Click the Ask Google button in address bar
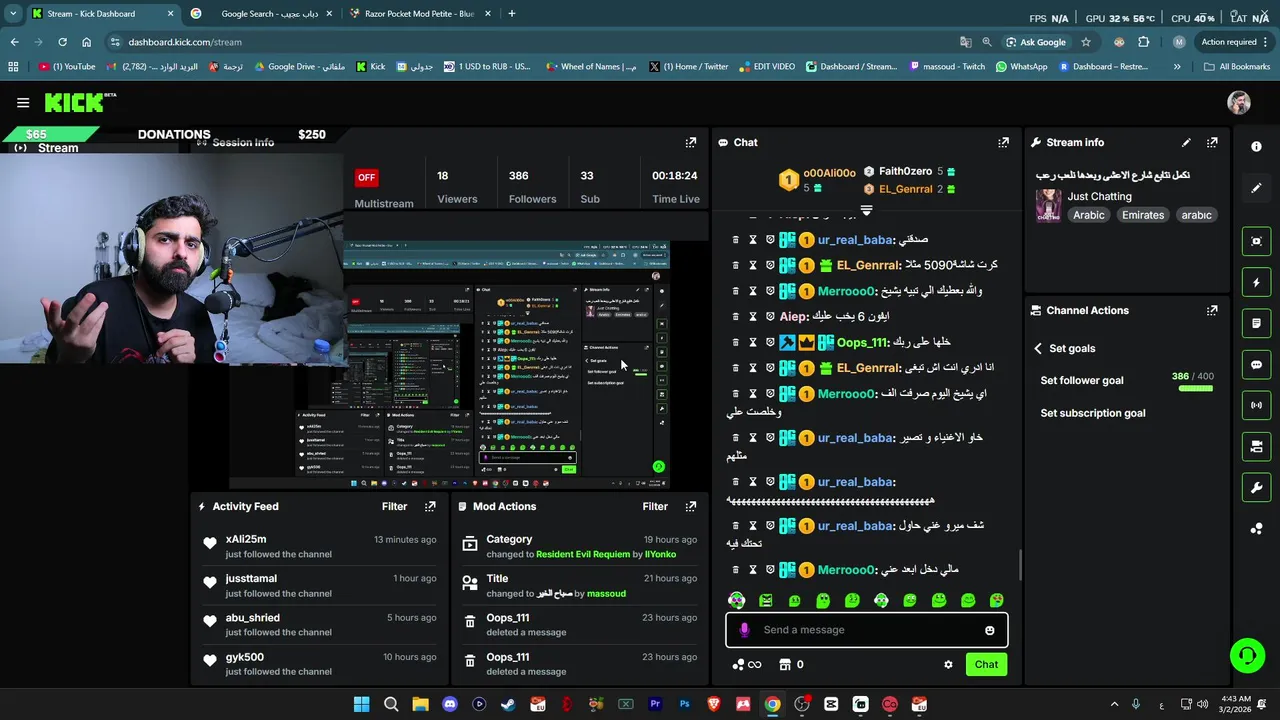 click(1035, 42)
